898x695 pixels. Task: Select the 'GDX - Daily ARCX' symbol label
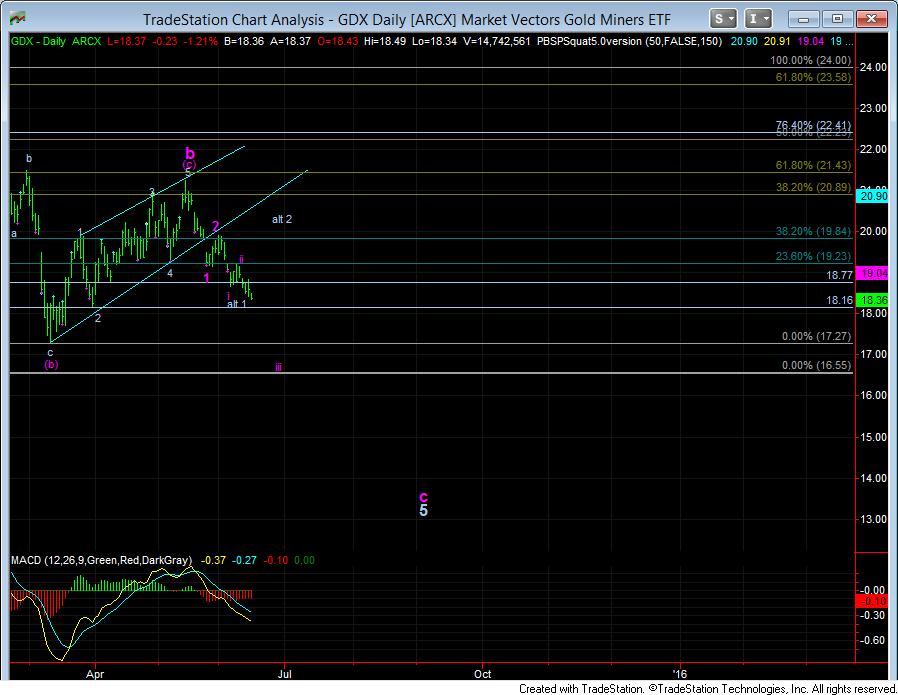pyautogui.click(x=56, y=41)
